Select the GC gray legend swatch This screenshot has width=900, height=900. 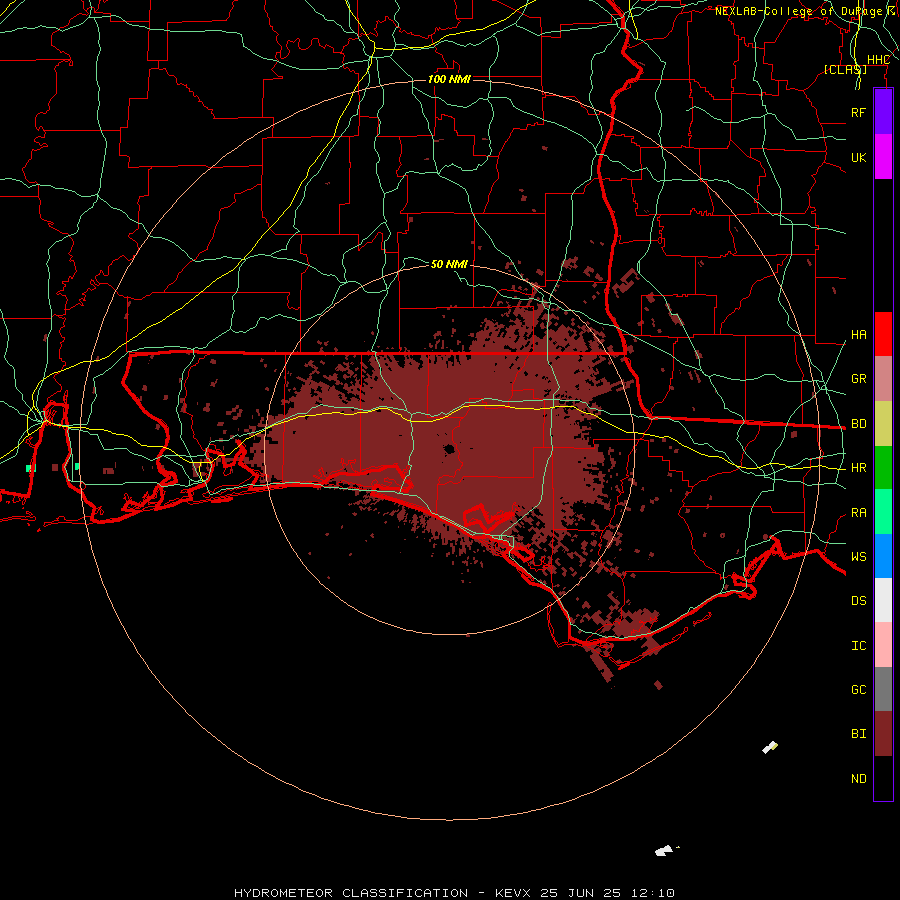coord(883,689)
